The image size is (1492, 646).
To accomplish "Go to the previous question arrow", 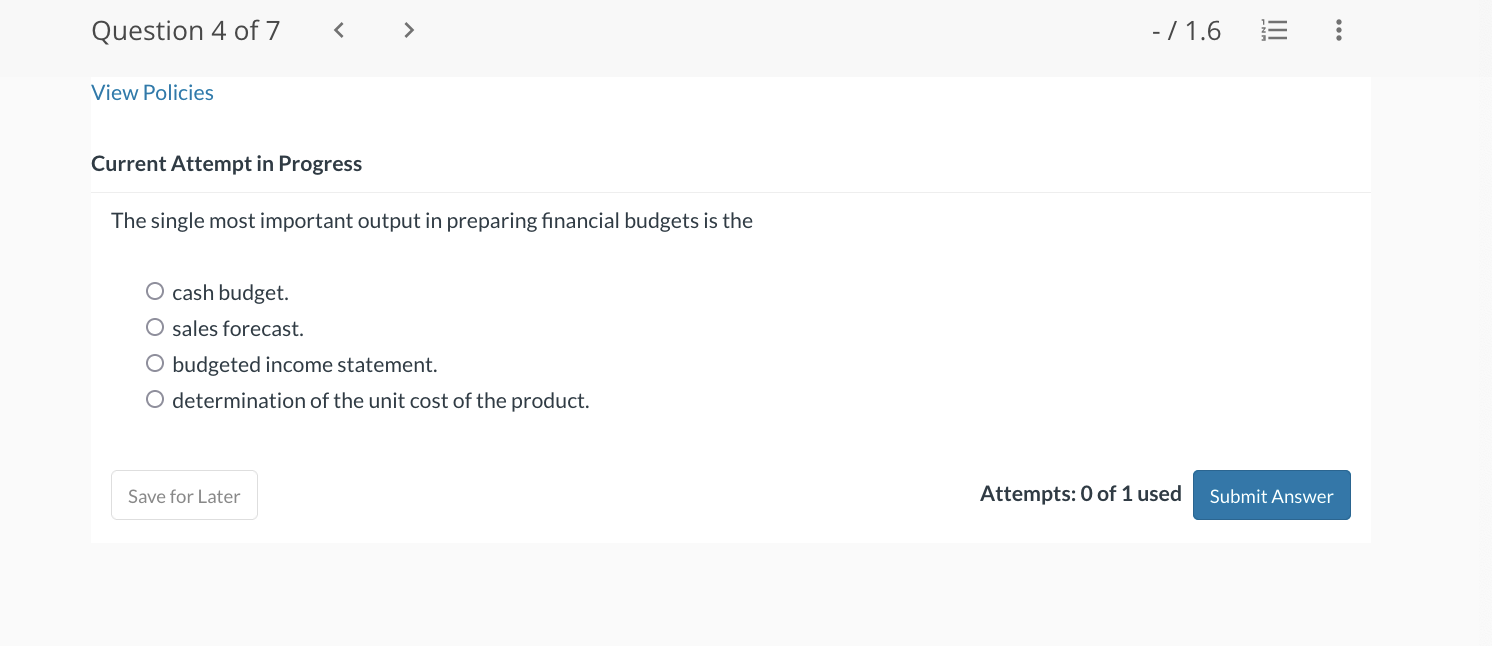I will click(x=339, y=31).
